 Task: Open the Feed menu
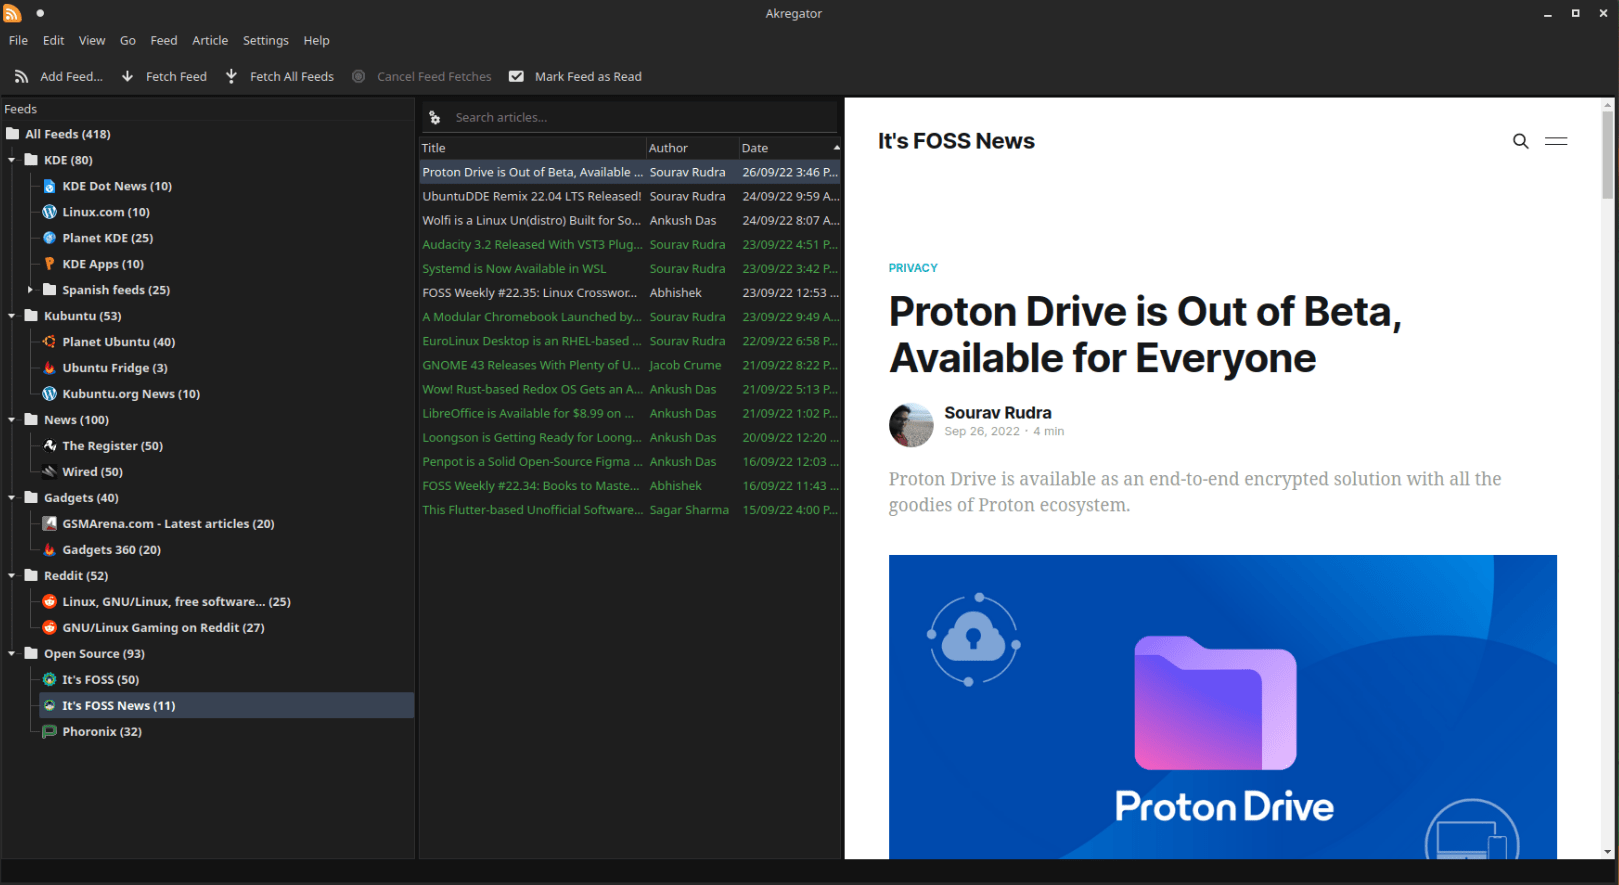point(164,41)
